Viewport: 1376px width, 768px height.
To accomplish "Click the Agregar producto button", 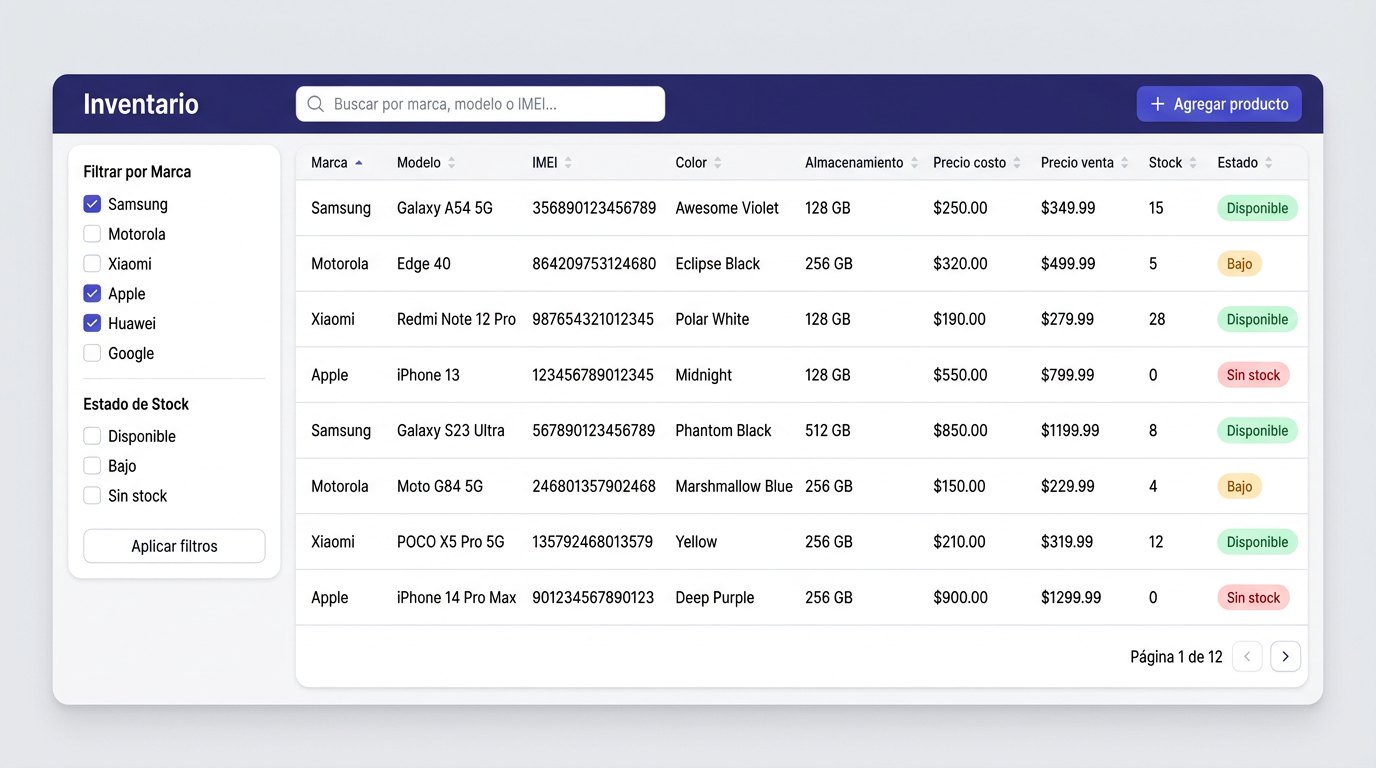I will 1219,104.
